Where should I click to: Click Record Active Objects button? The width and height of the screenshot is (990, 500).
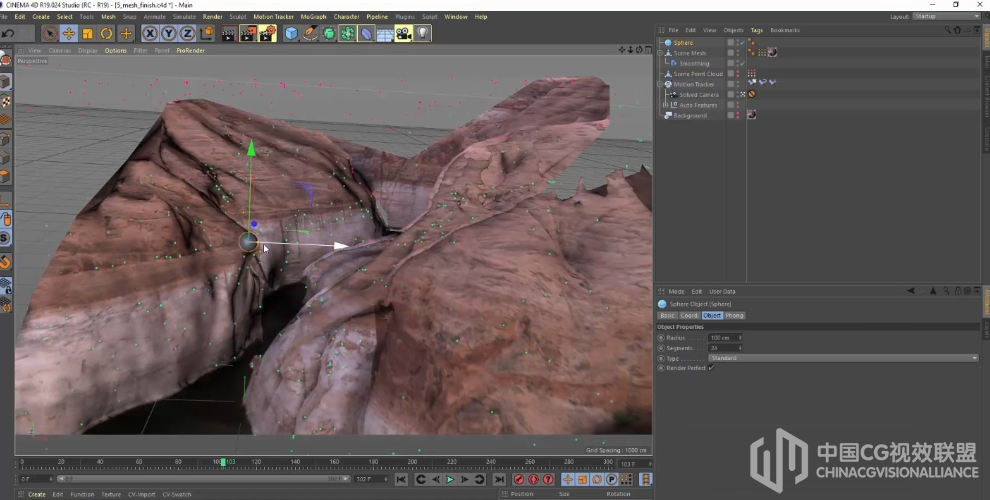[x=519, y=480]
